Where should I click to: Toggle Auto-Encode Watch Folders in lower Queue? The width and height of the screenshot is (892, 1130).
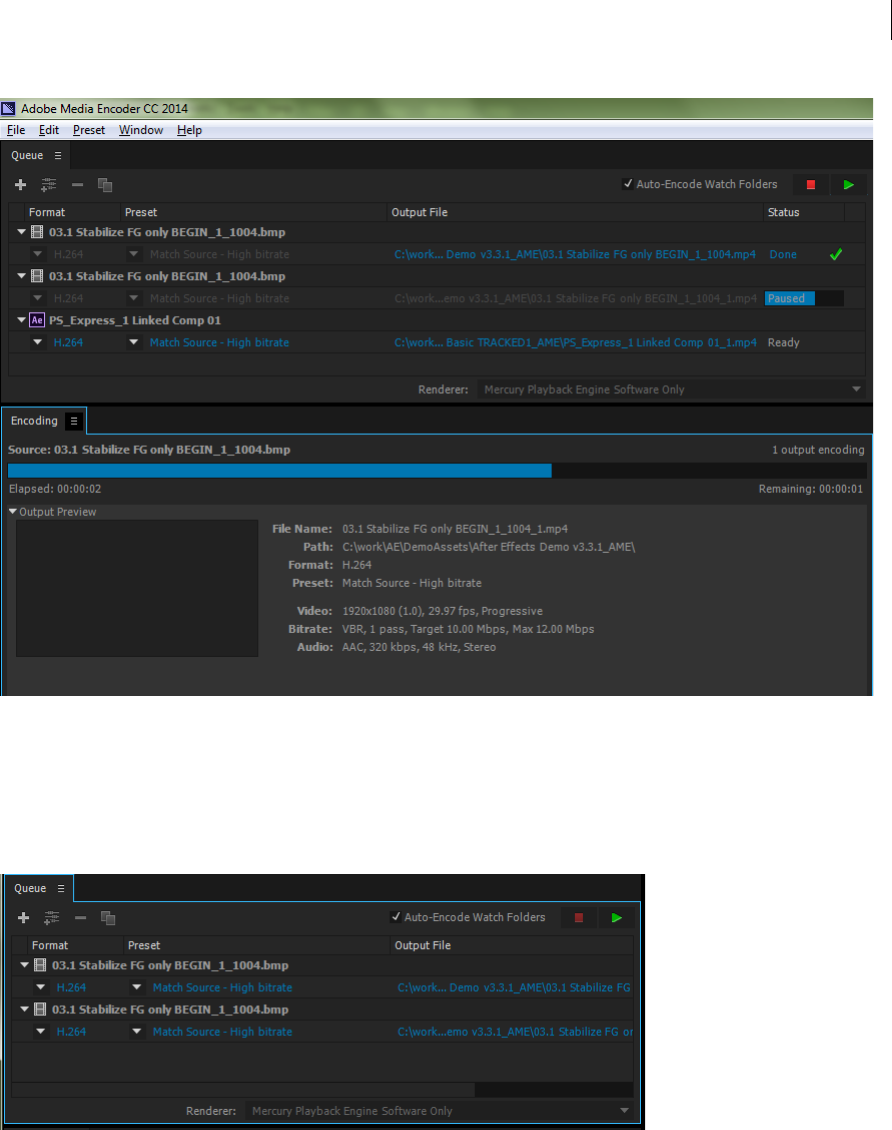(396, 917)
